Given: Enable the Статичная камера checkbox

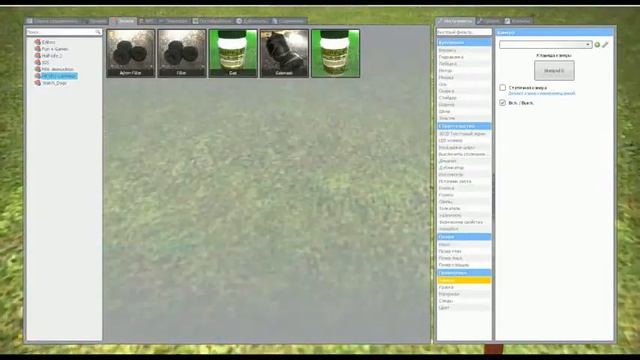Looking at the screenshot, I should tap(502, 88).
